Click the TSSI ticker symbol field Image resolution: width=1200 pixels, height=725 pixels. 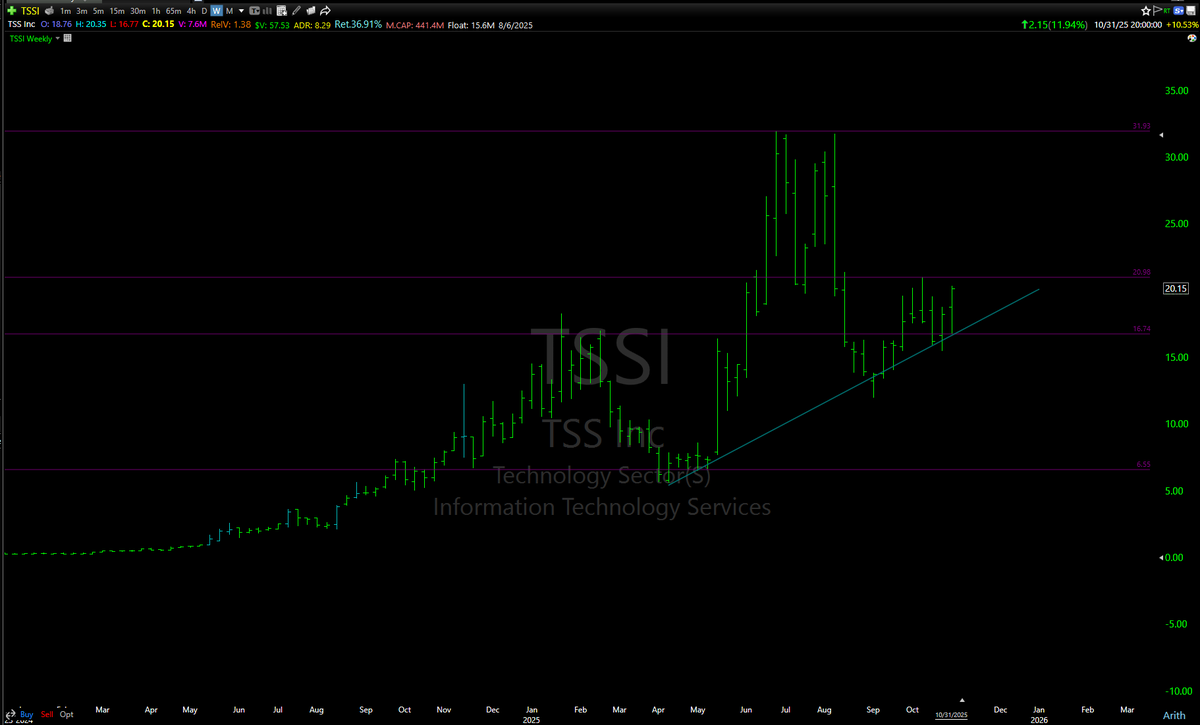30,11
